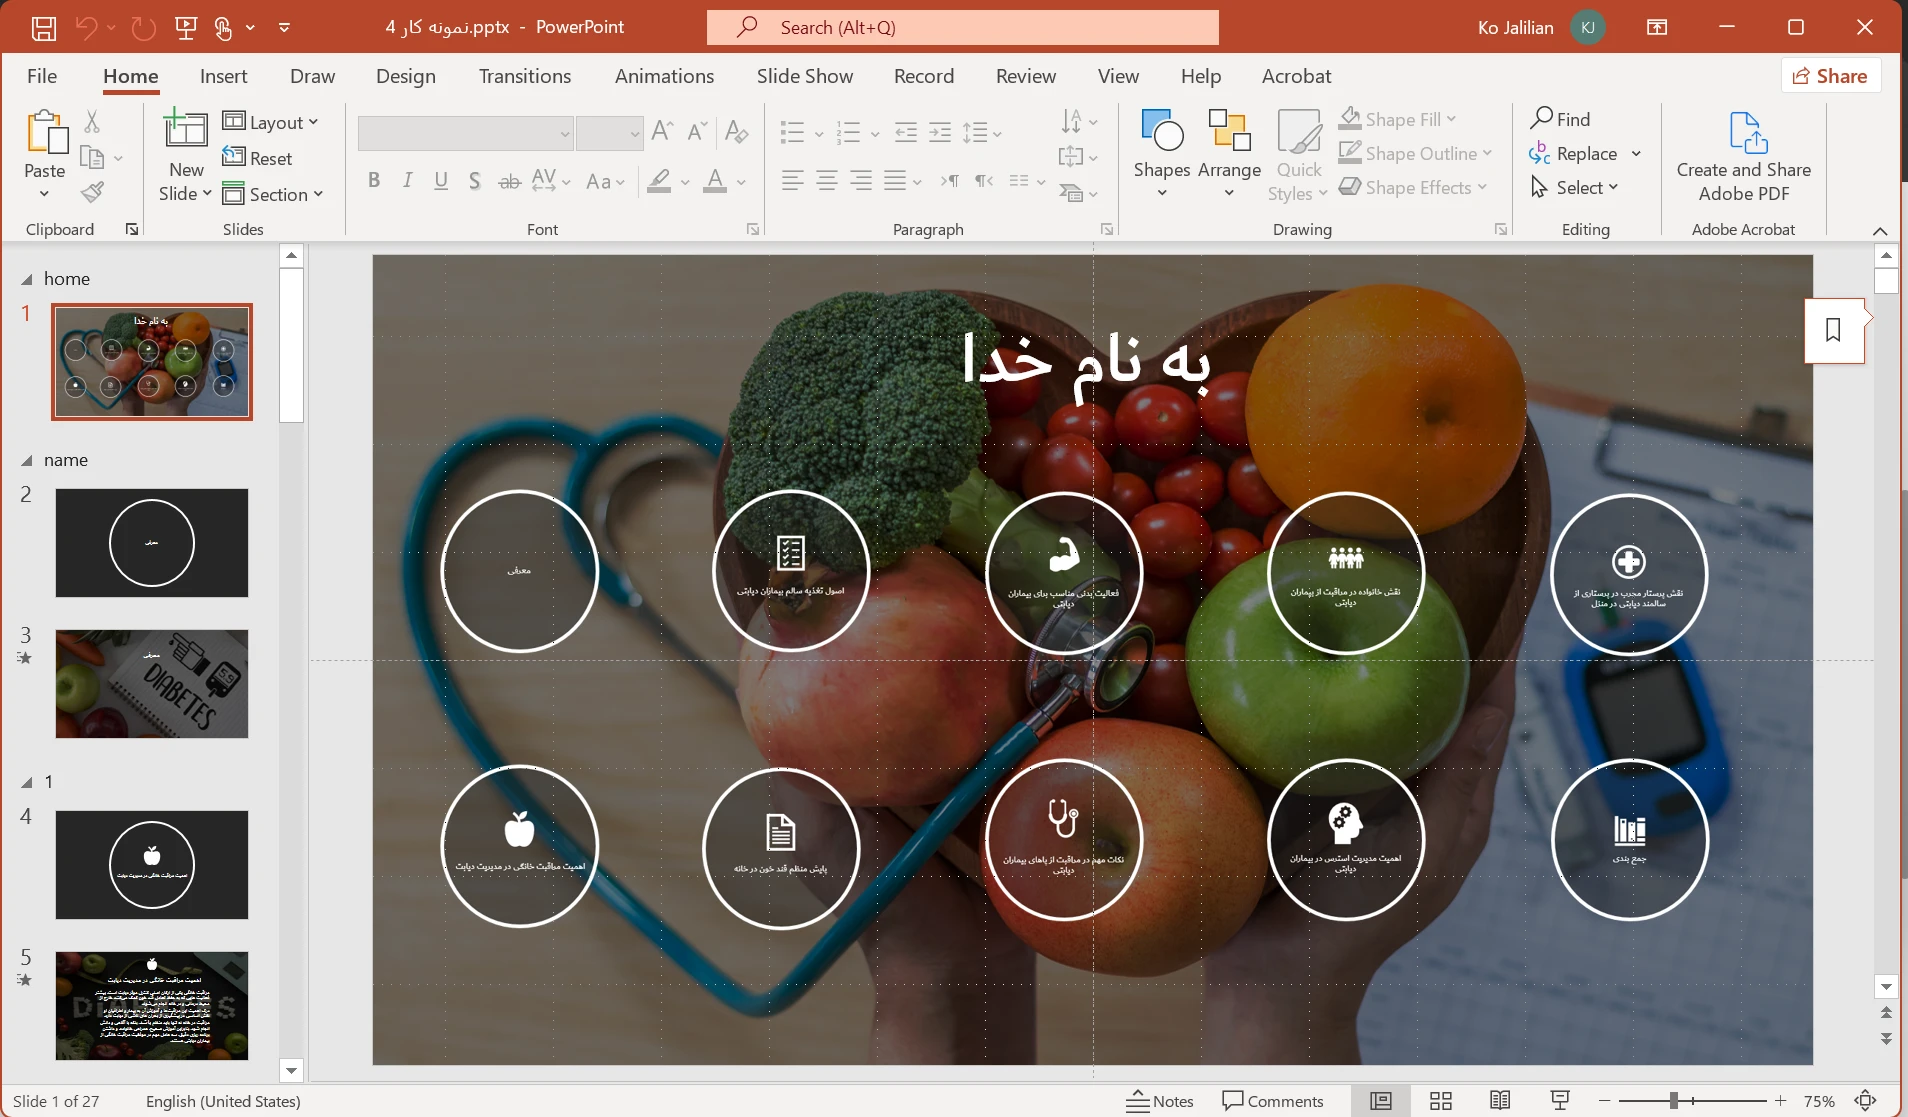Toggle Center paragraph alignment

827,181
